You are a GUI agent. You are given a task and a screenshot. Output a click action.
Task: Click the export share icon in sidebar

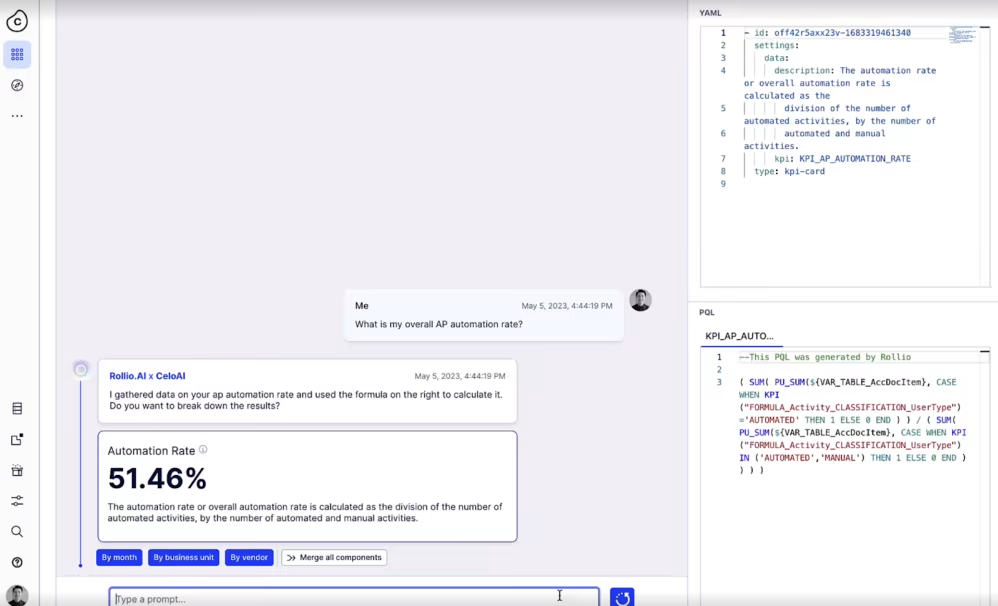pyautogui.click(x=17, y=440)
